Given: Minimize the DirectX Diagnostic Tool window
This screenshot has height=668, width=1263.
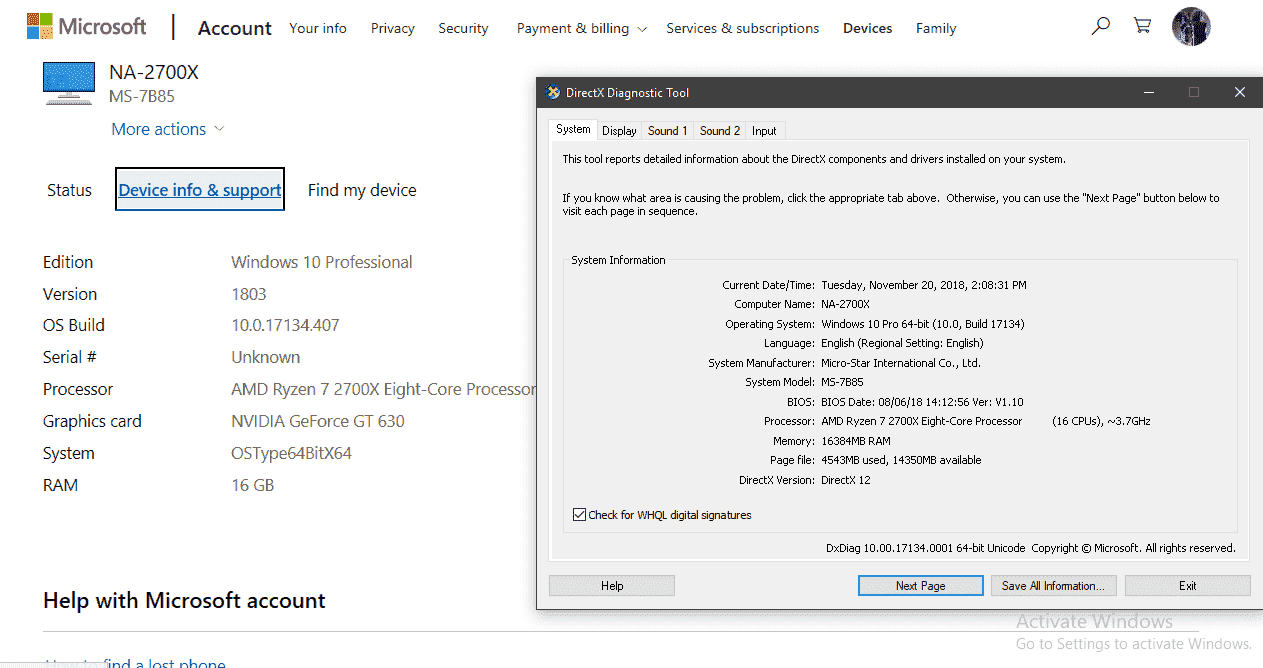Looking at the screenshot, I should tap(1148, 92).
